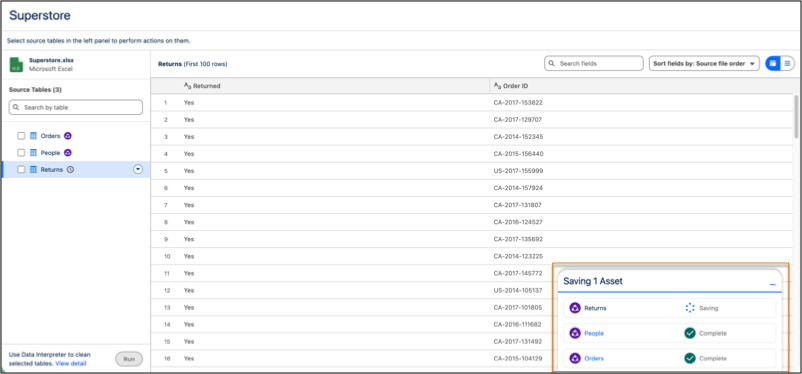Check the Returns table checkbox
802x374 pixels.
click(x=21, y=170)
